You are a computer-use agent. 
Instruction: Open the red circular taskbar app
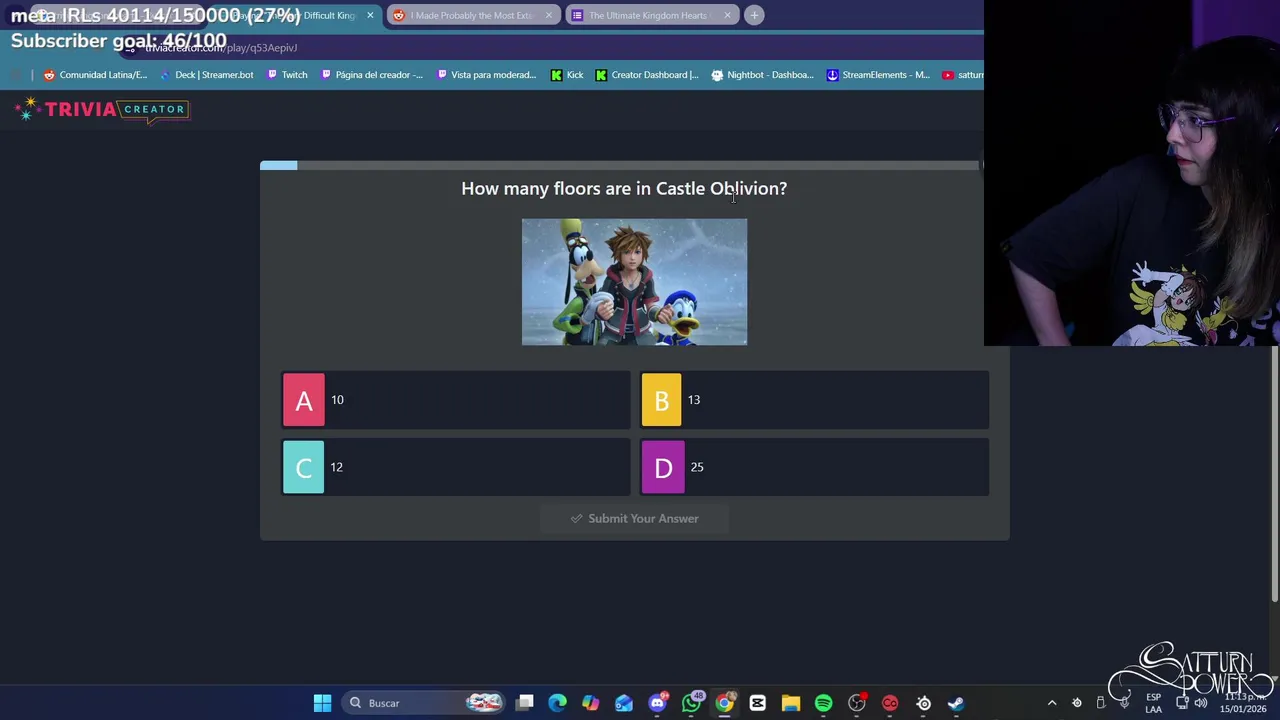click(x=890, y=703)
